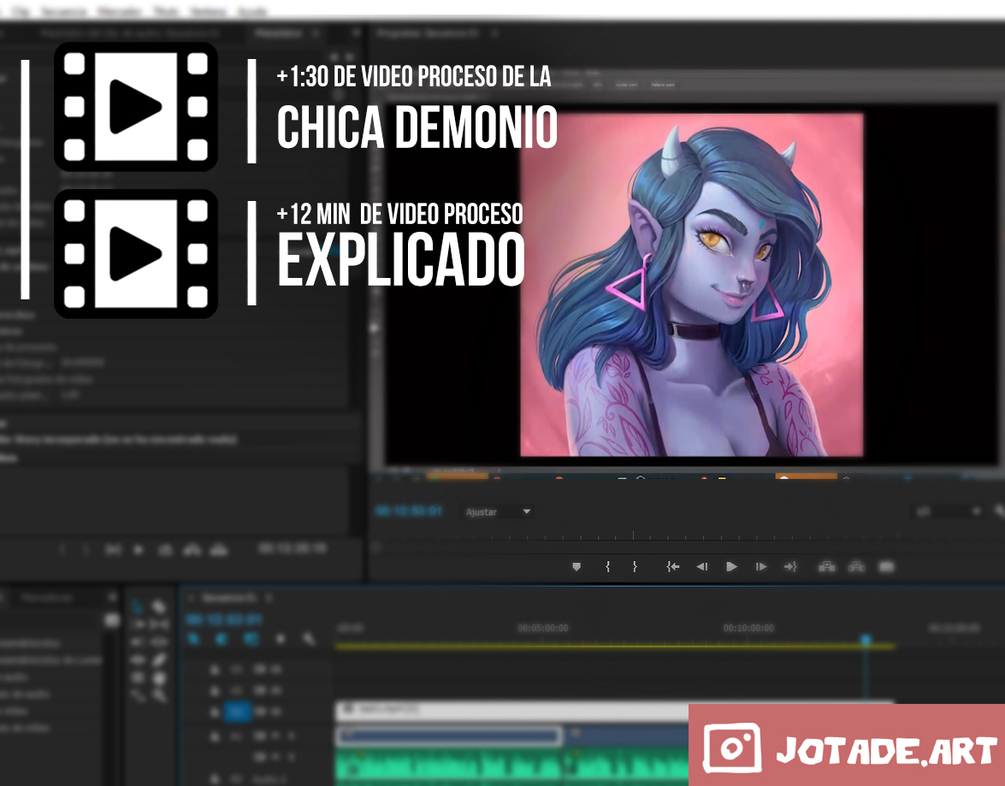Image resolution: width=1005 pixels, height=786 pixels.
Task: Mark In point in Program monitor
Action: click(608, 567)
